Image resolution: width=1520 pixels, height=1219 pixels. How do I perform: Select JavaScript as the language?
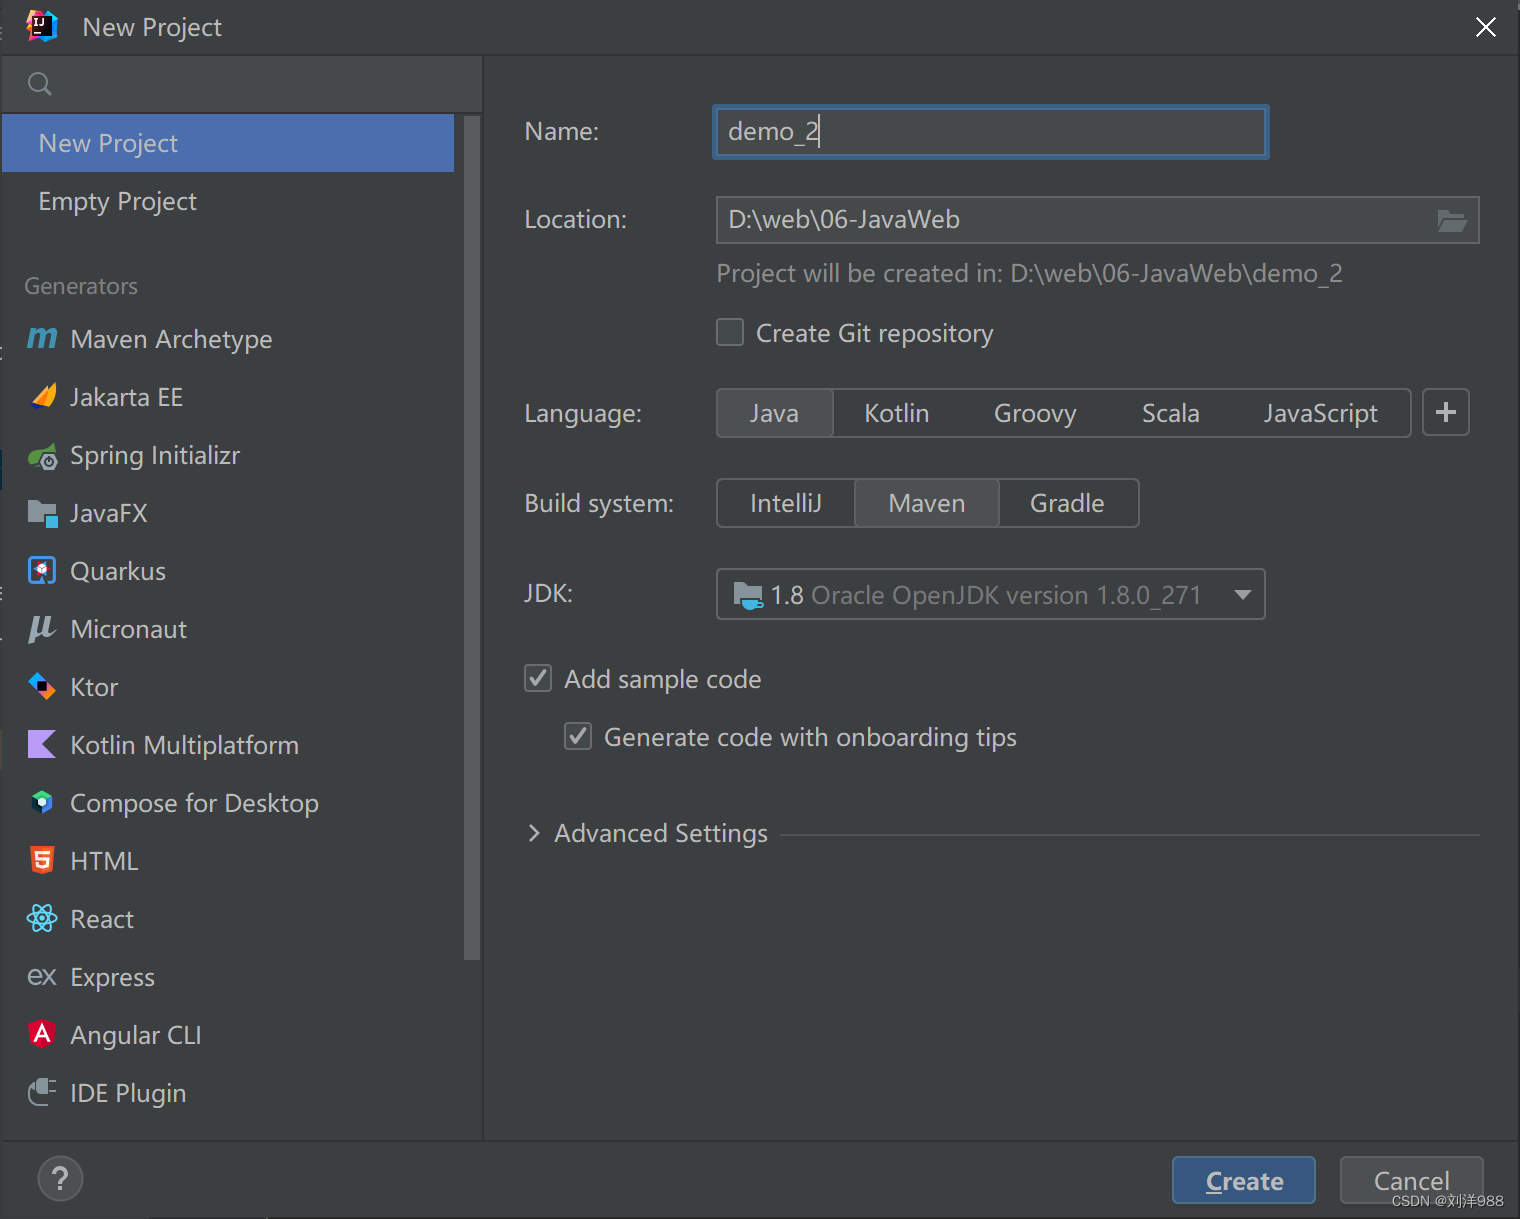(1321, 413)
